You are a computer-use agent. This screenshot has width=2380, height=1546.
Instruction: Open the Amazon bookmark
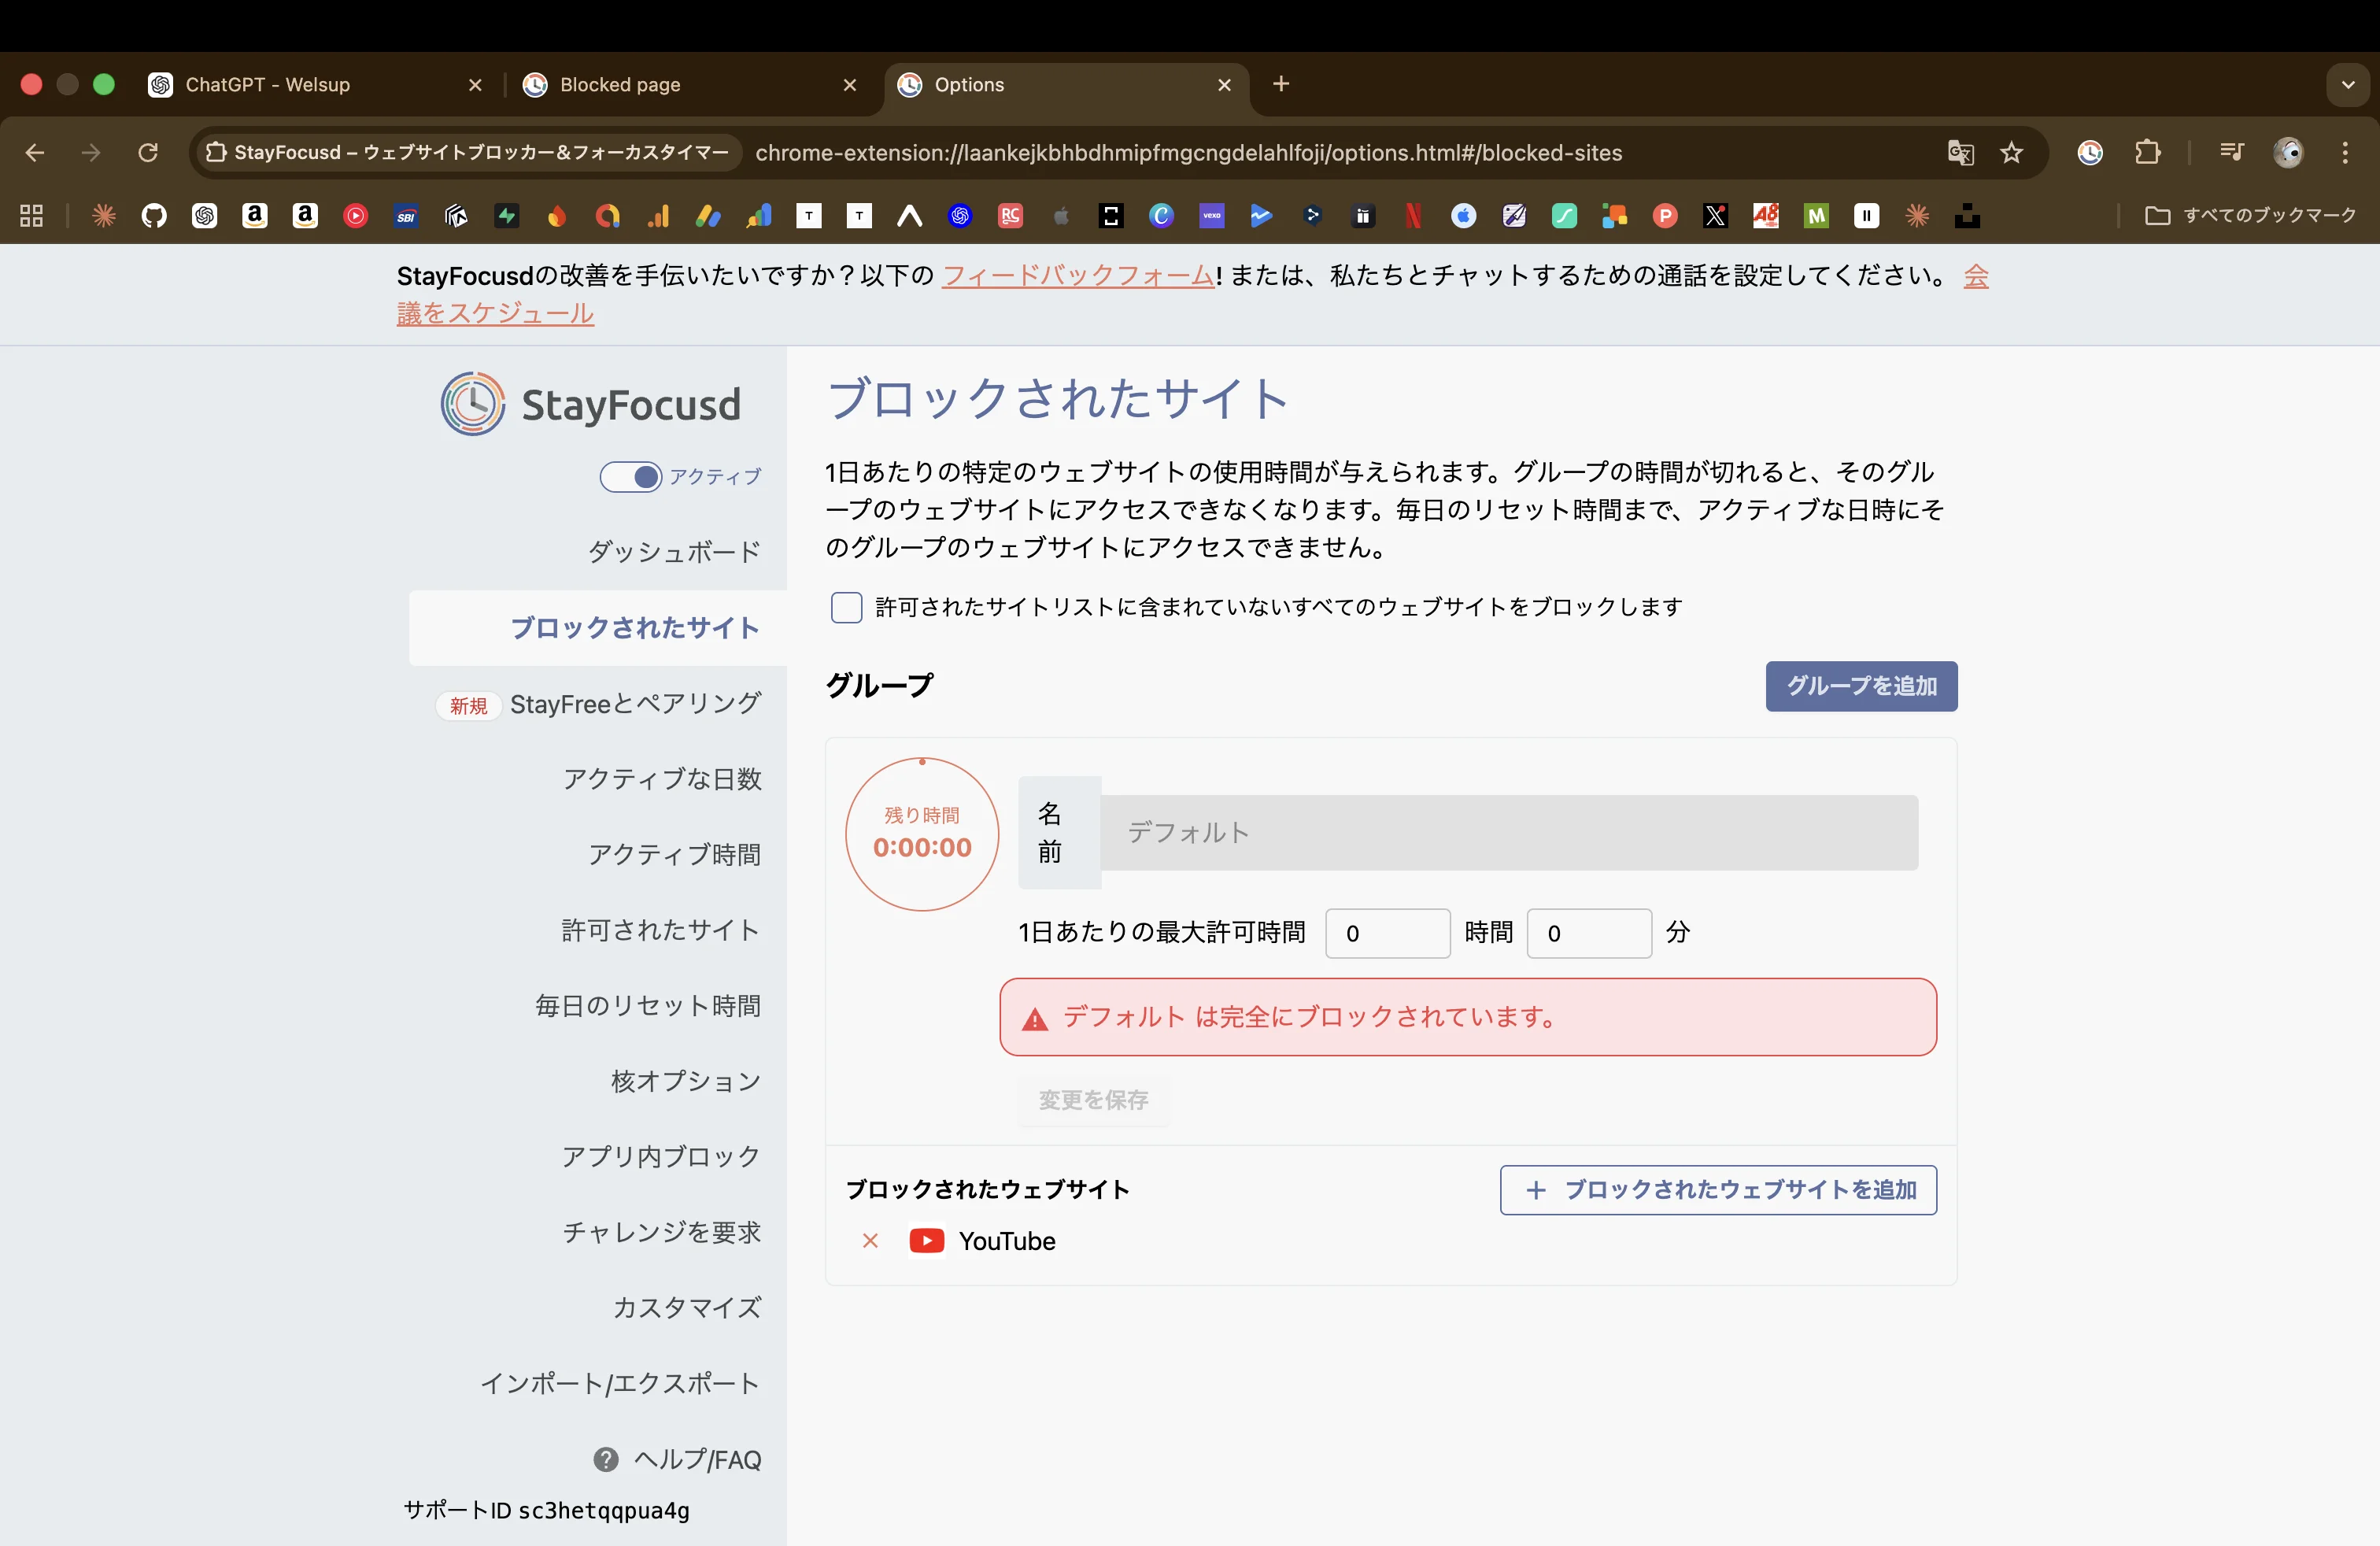coord(255,216)
